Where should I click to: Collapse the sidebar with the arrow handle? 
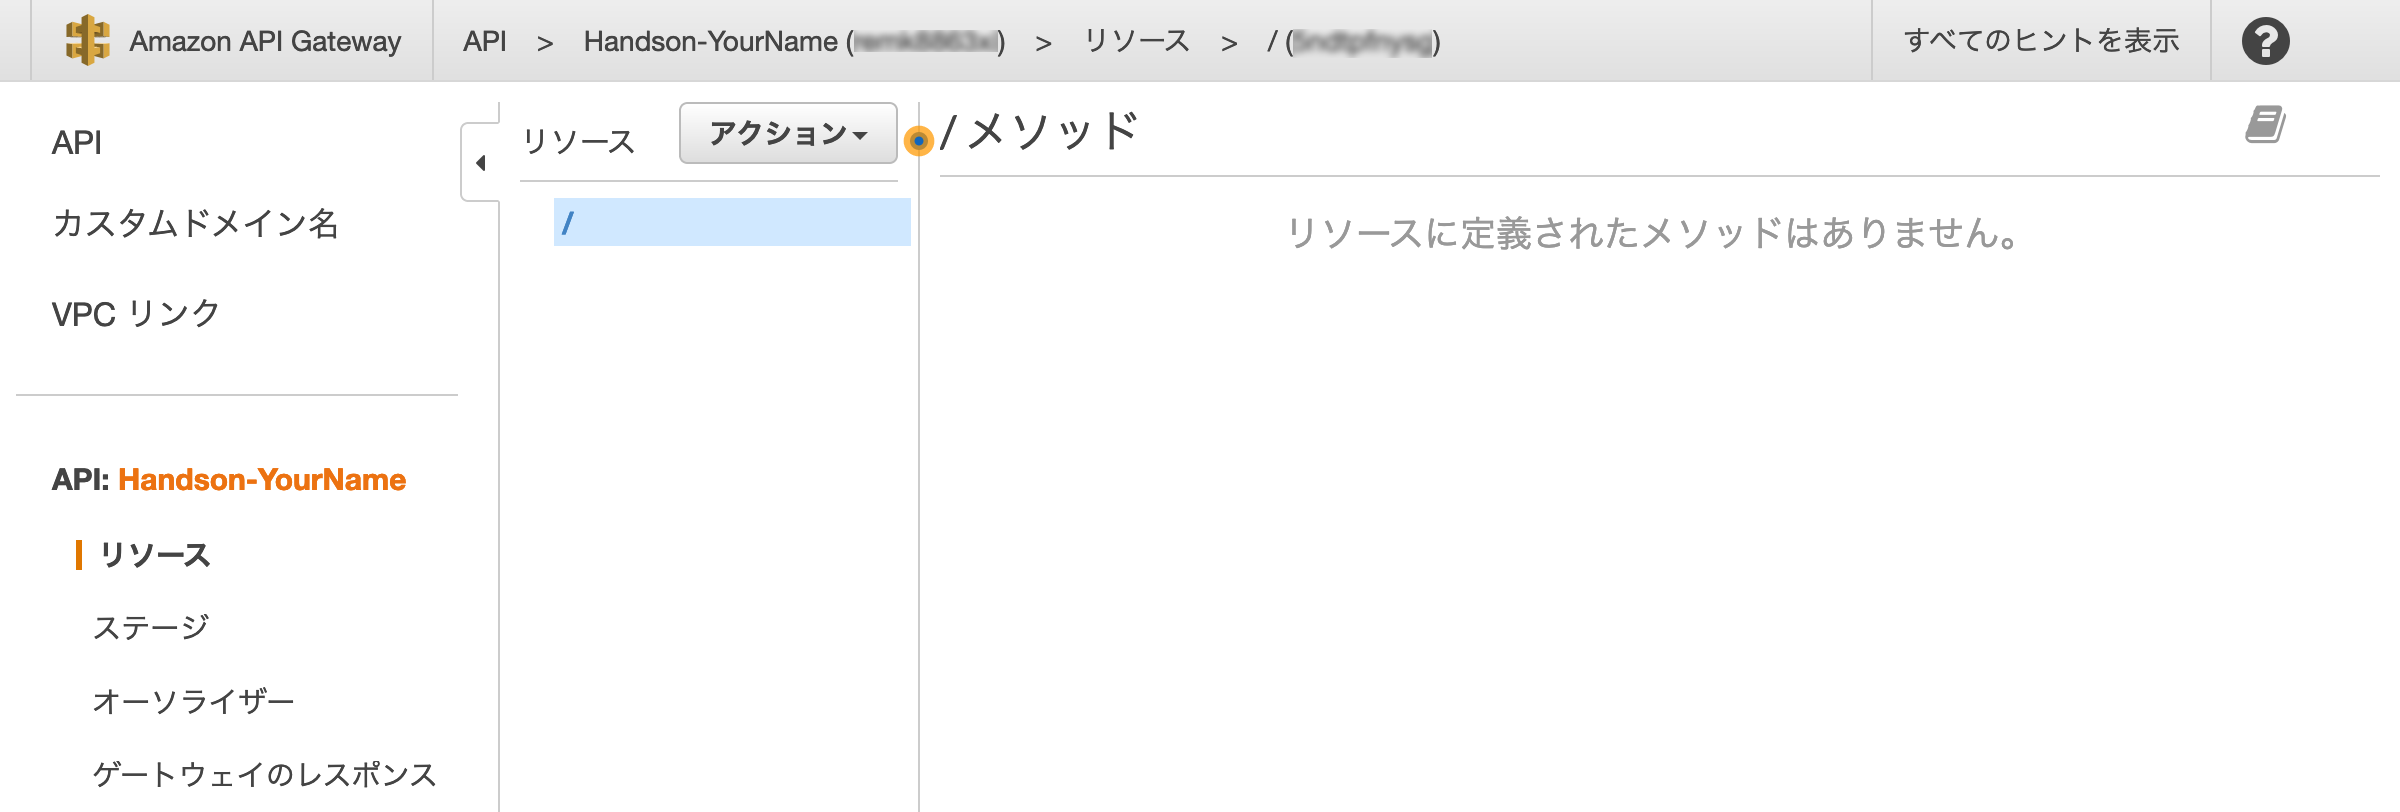coord(481,162)
